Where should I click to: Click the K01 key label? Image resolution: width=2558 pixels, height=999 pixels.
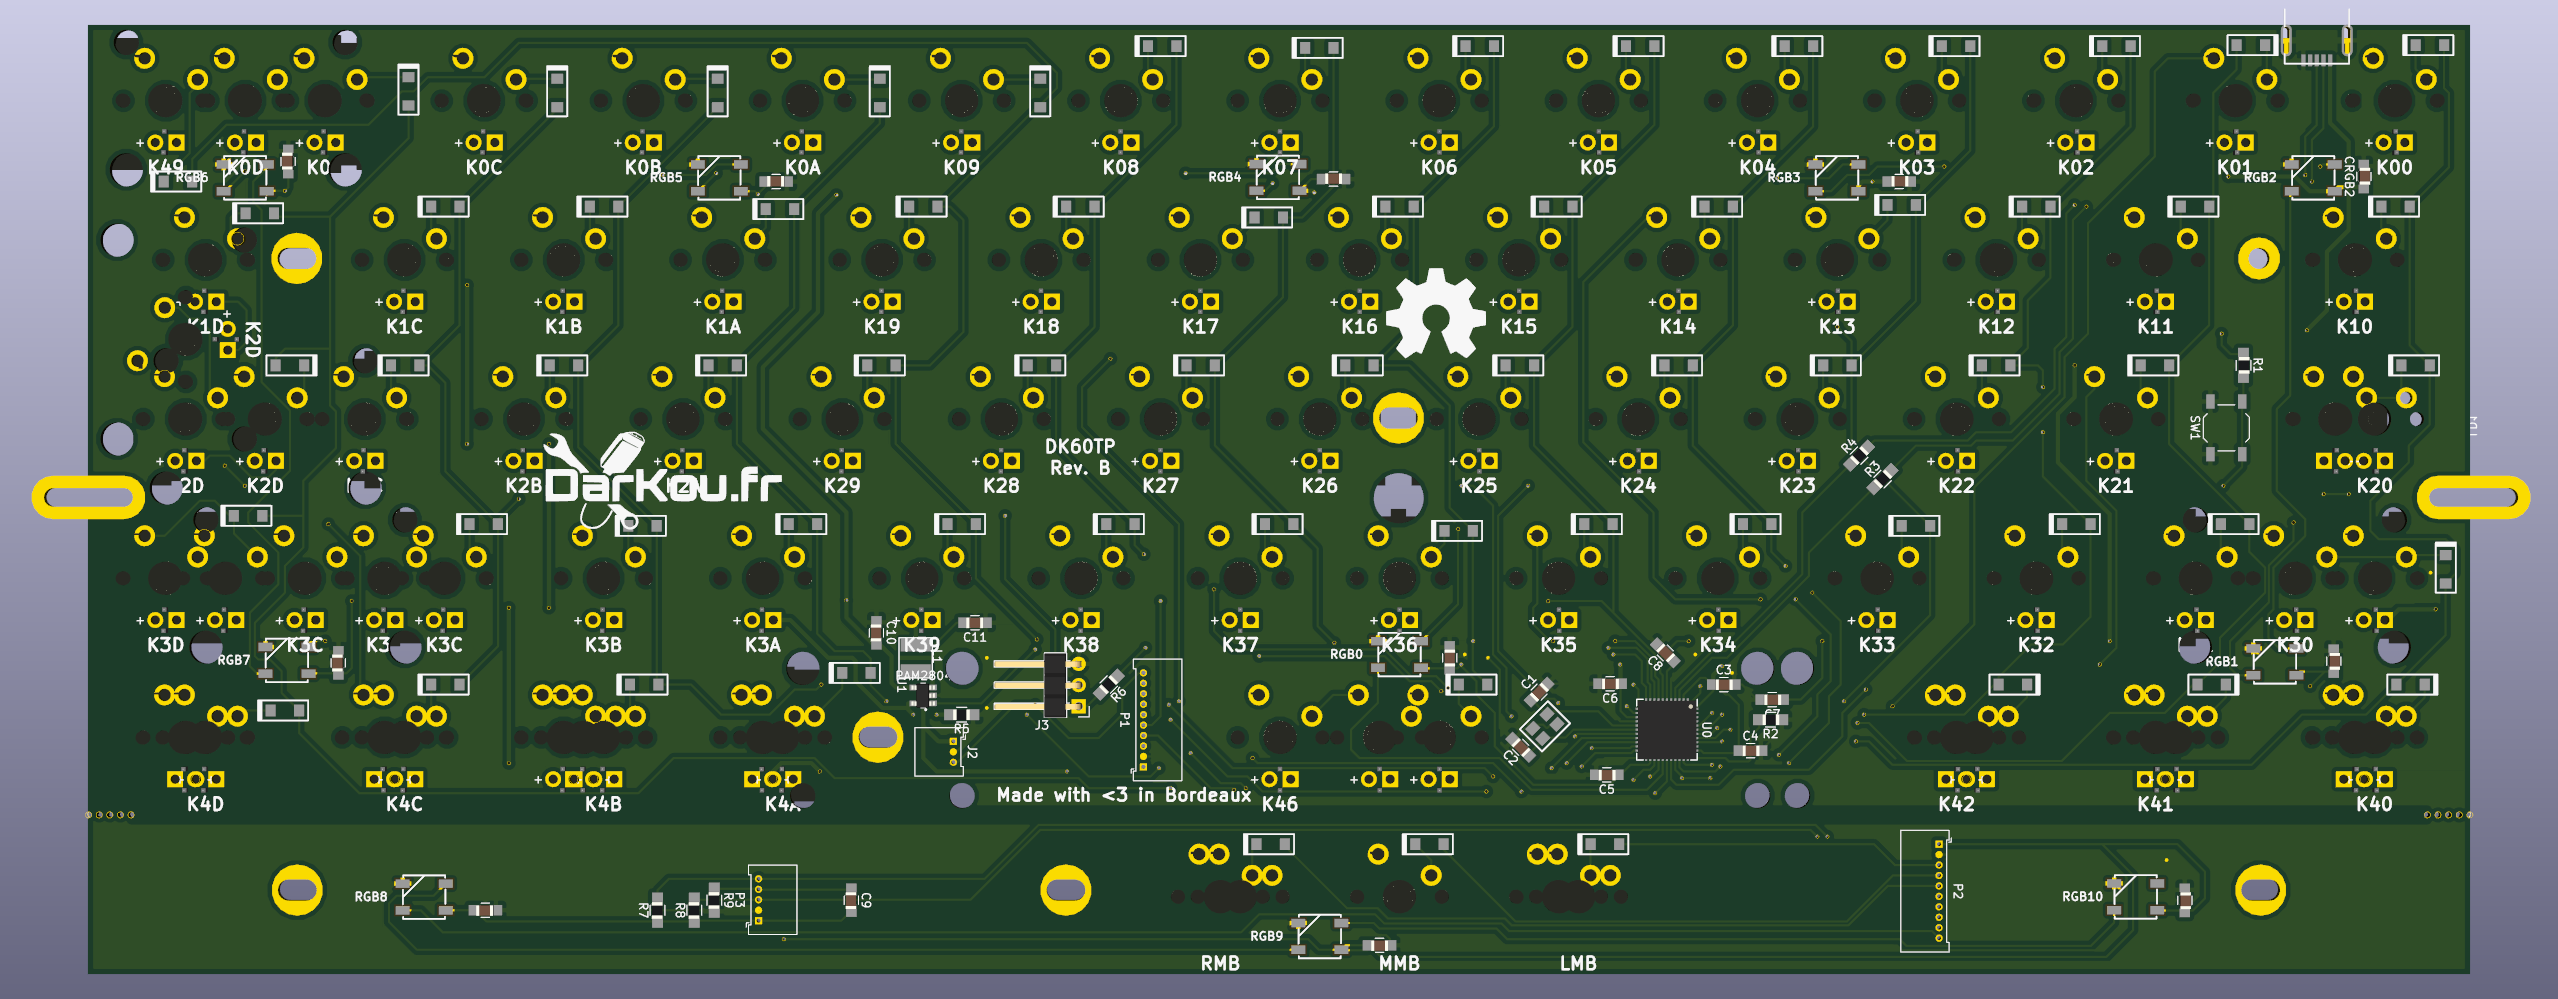pos(2233,167)
